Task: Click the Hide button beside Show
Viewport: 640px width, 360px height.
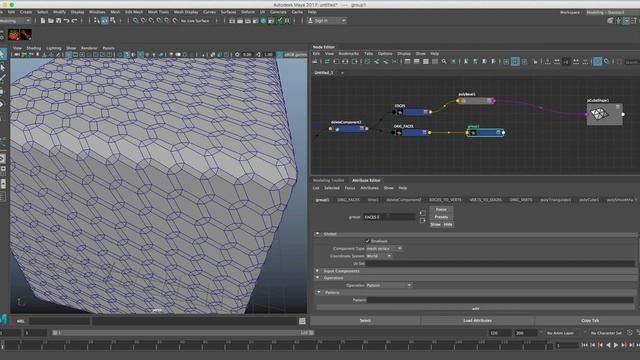Action: click(448, 224)
